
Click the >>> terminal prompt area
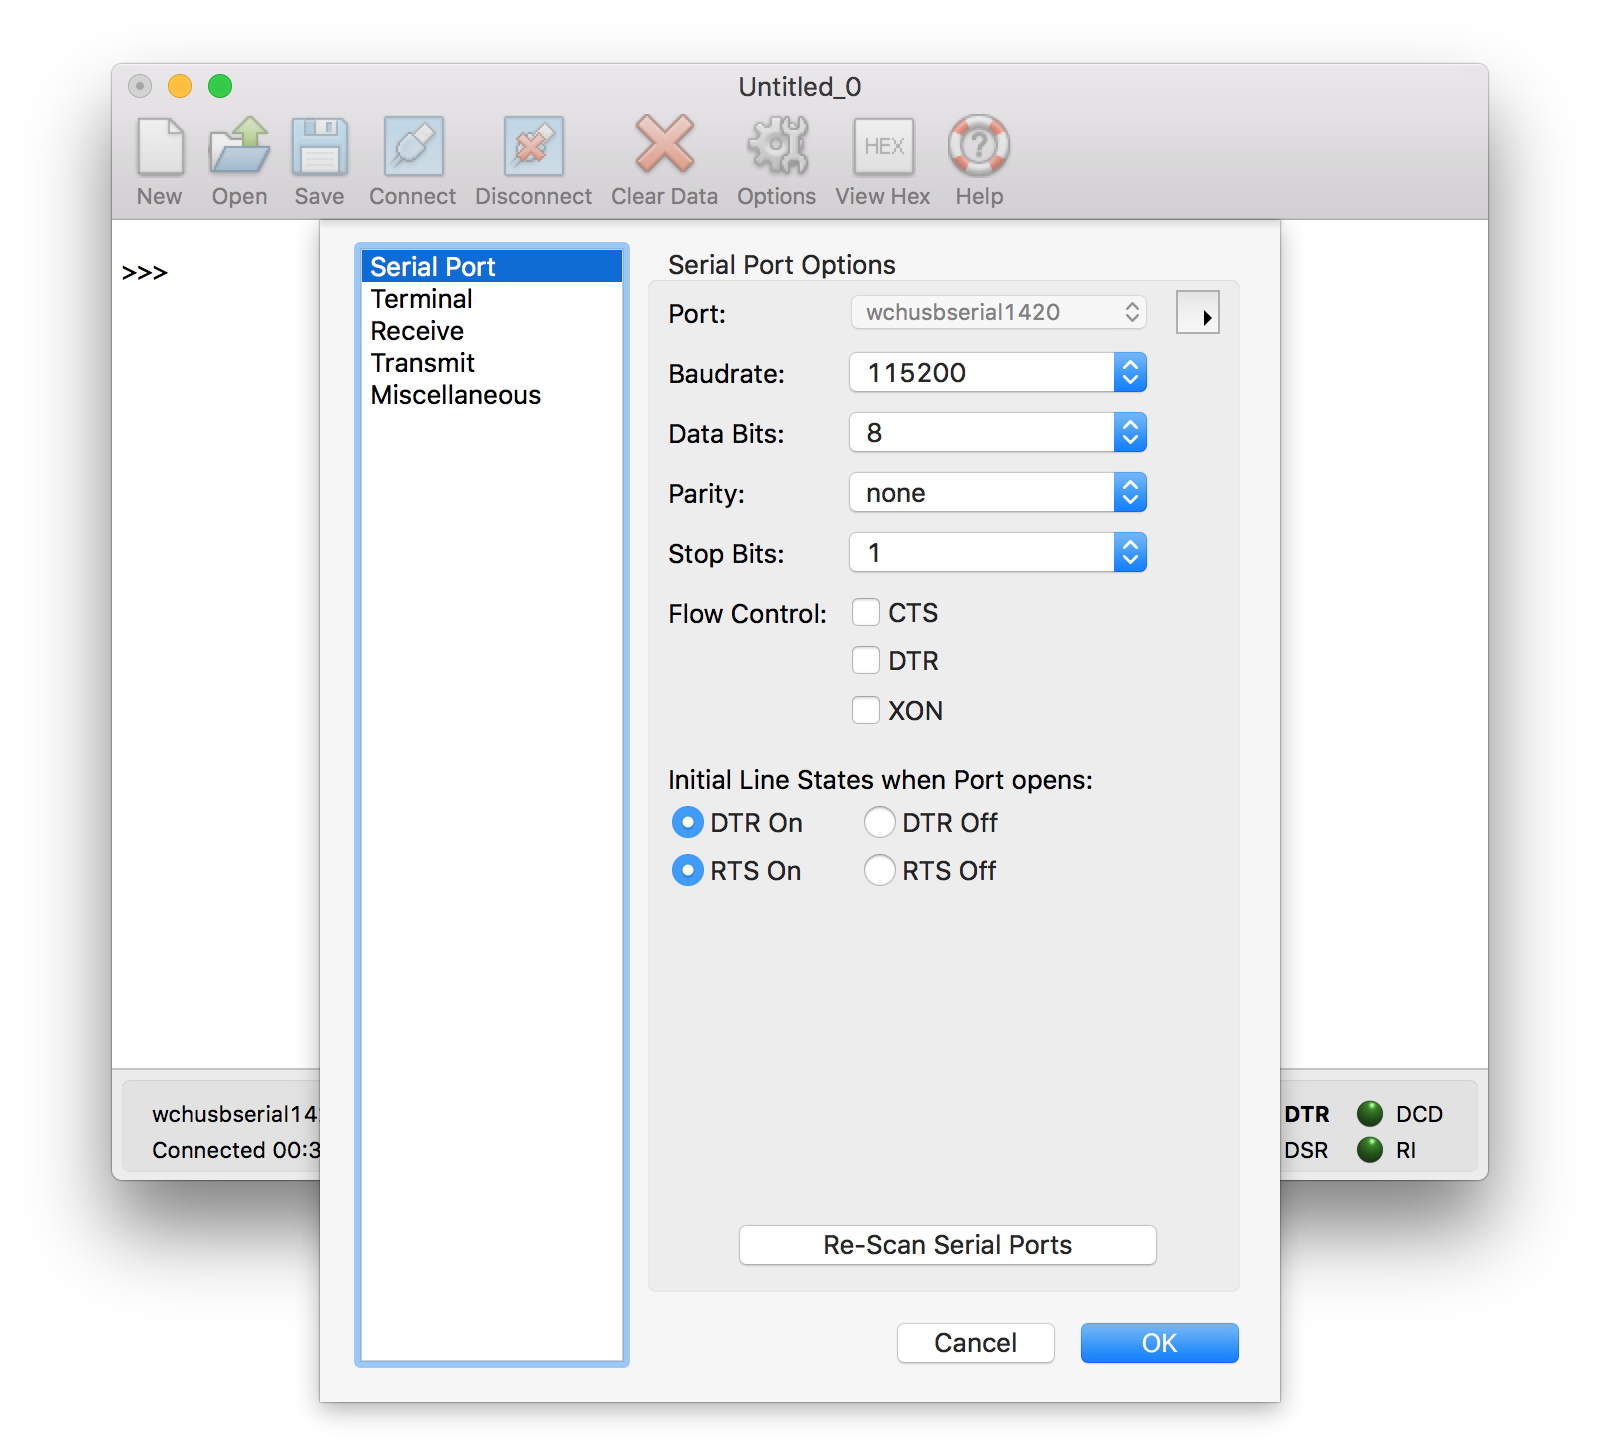click(x=145, y=272)
